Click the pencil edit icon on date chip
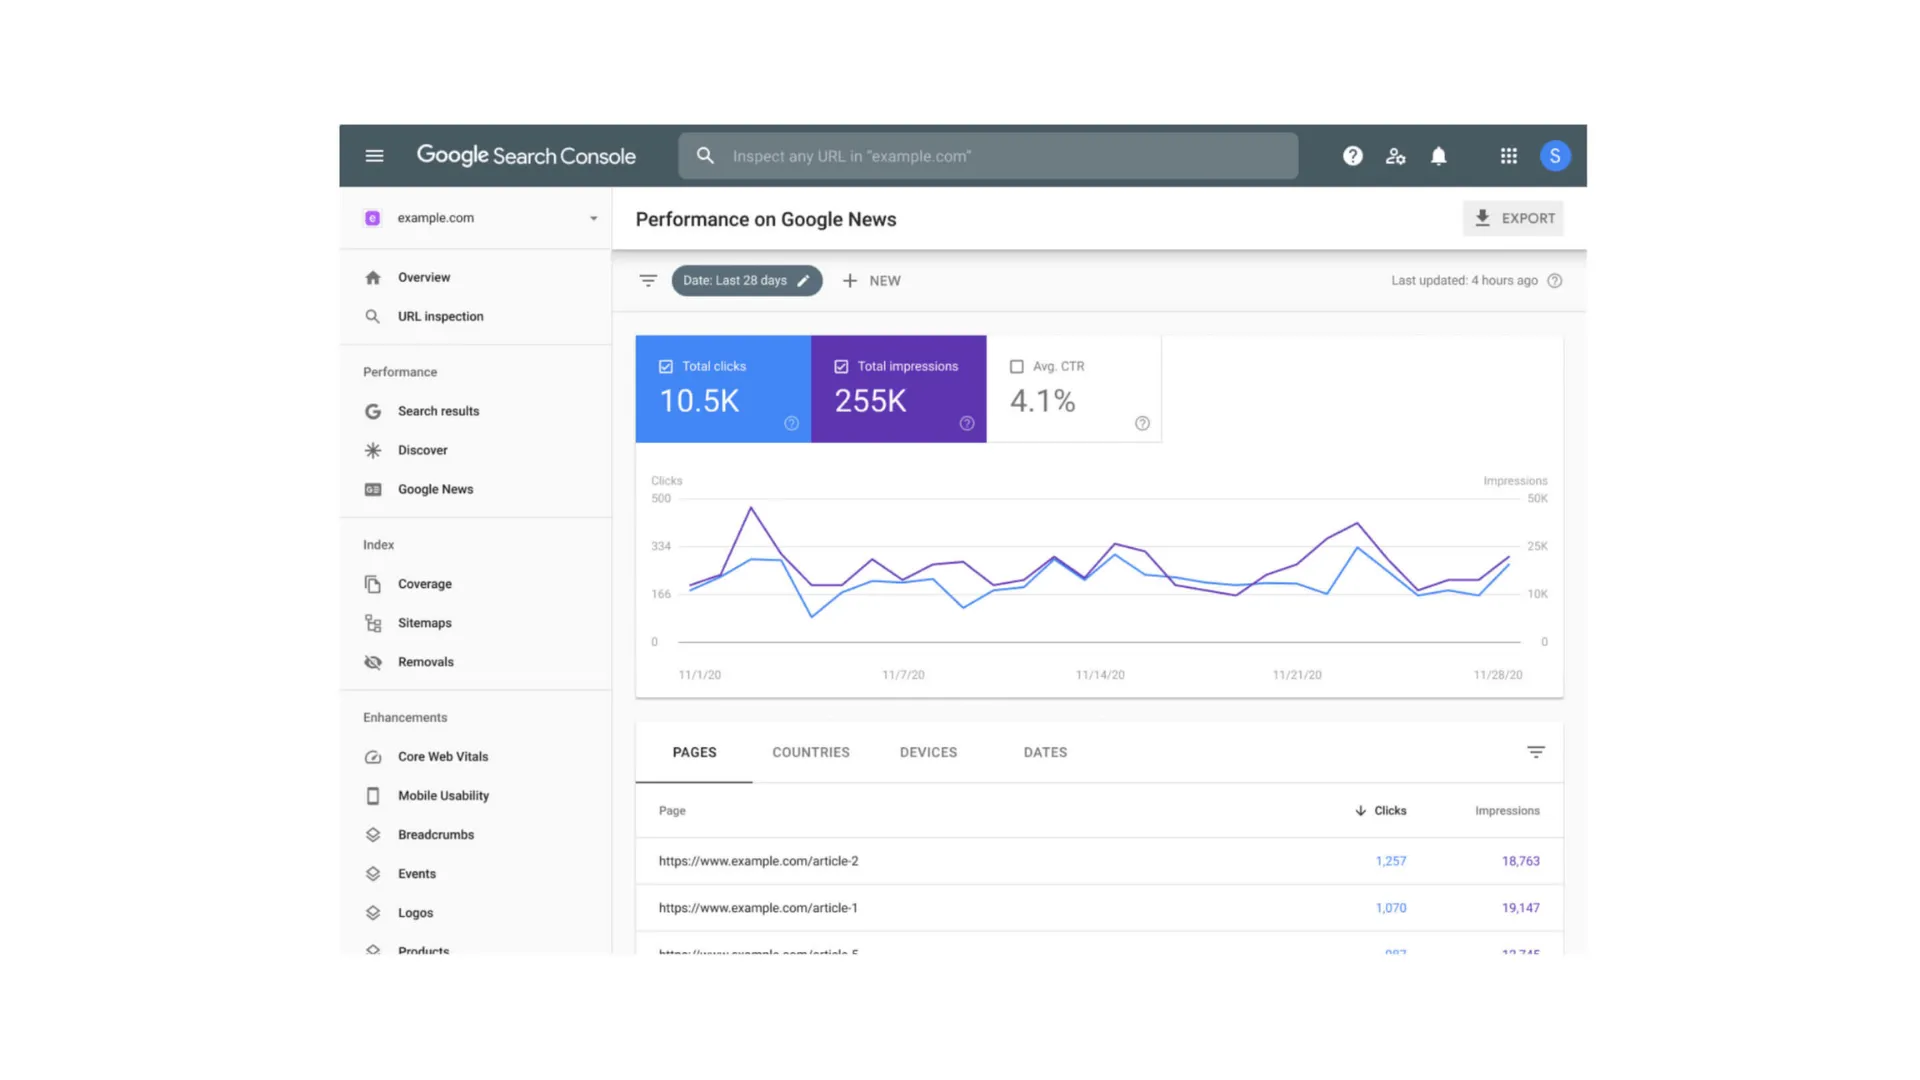 [x=803, y=281]
